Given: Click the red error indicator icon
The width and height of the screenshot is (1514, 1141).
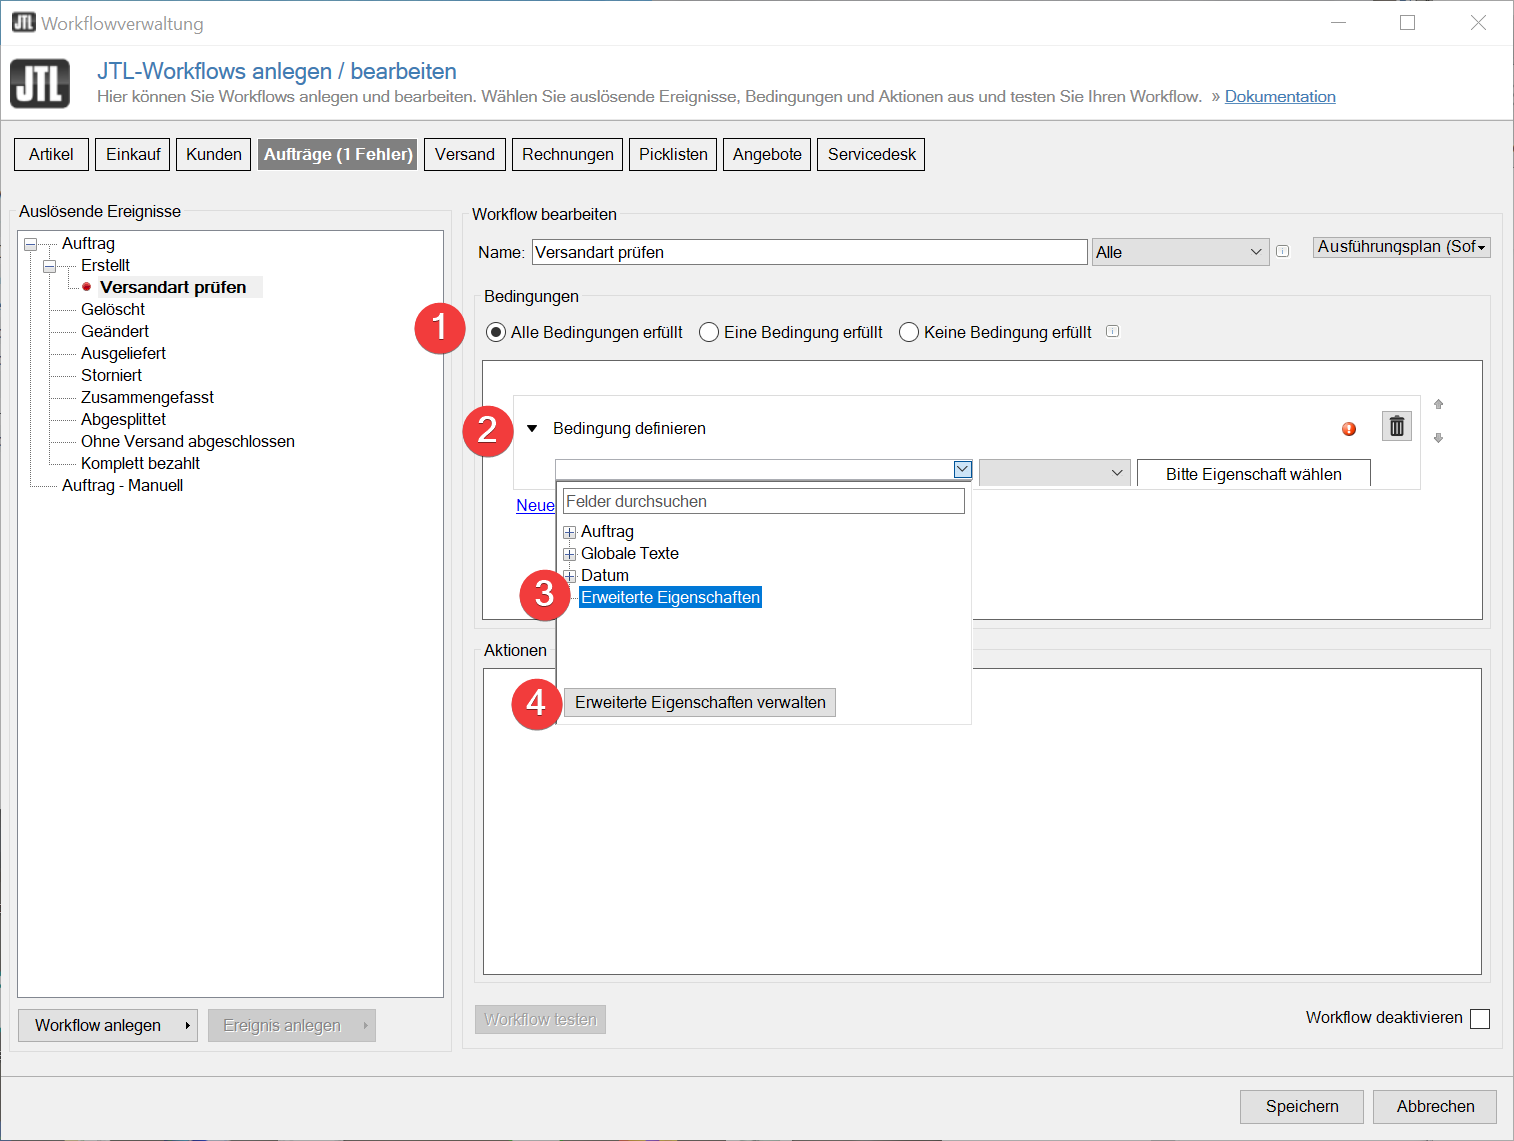Looking at the screenshot, I should pos(1349,429).
